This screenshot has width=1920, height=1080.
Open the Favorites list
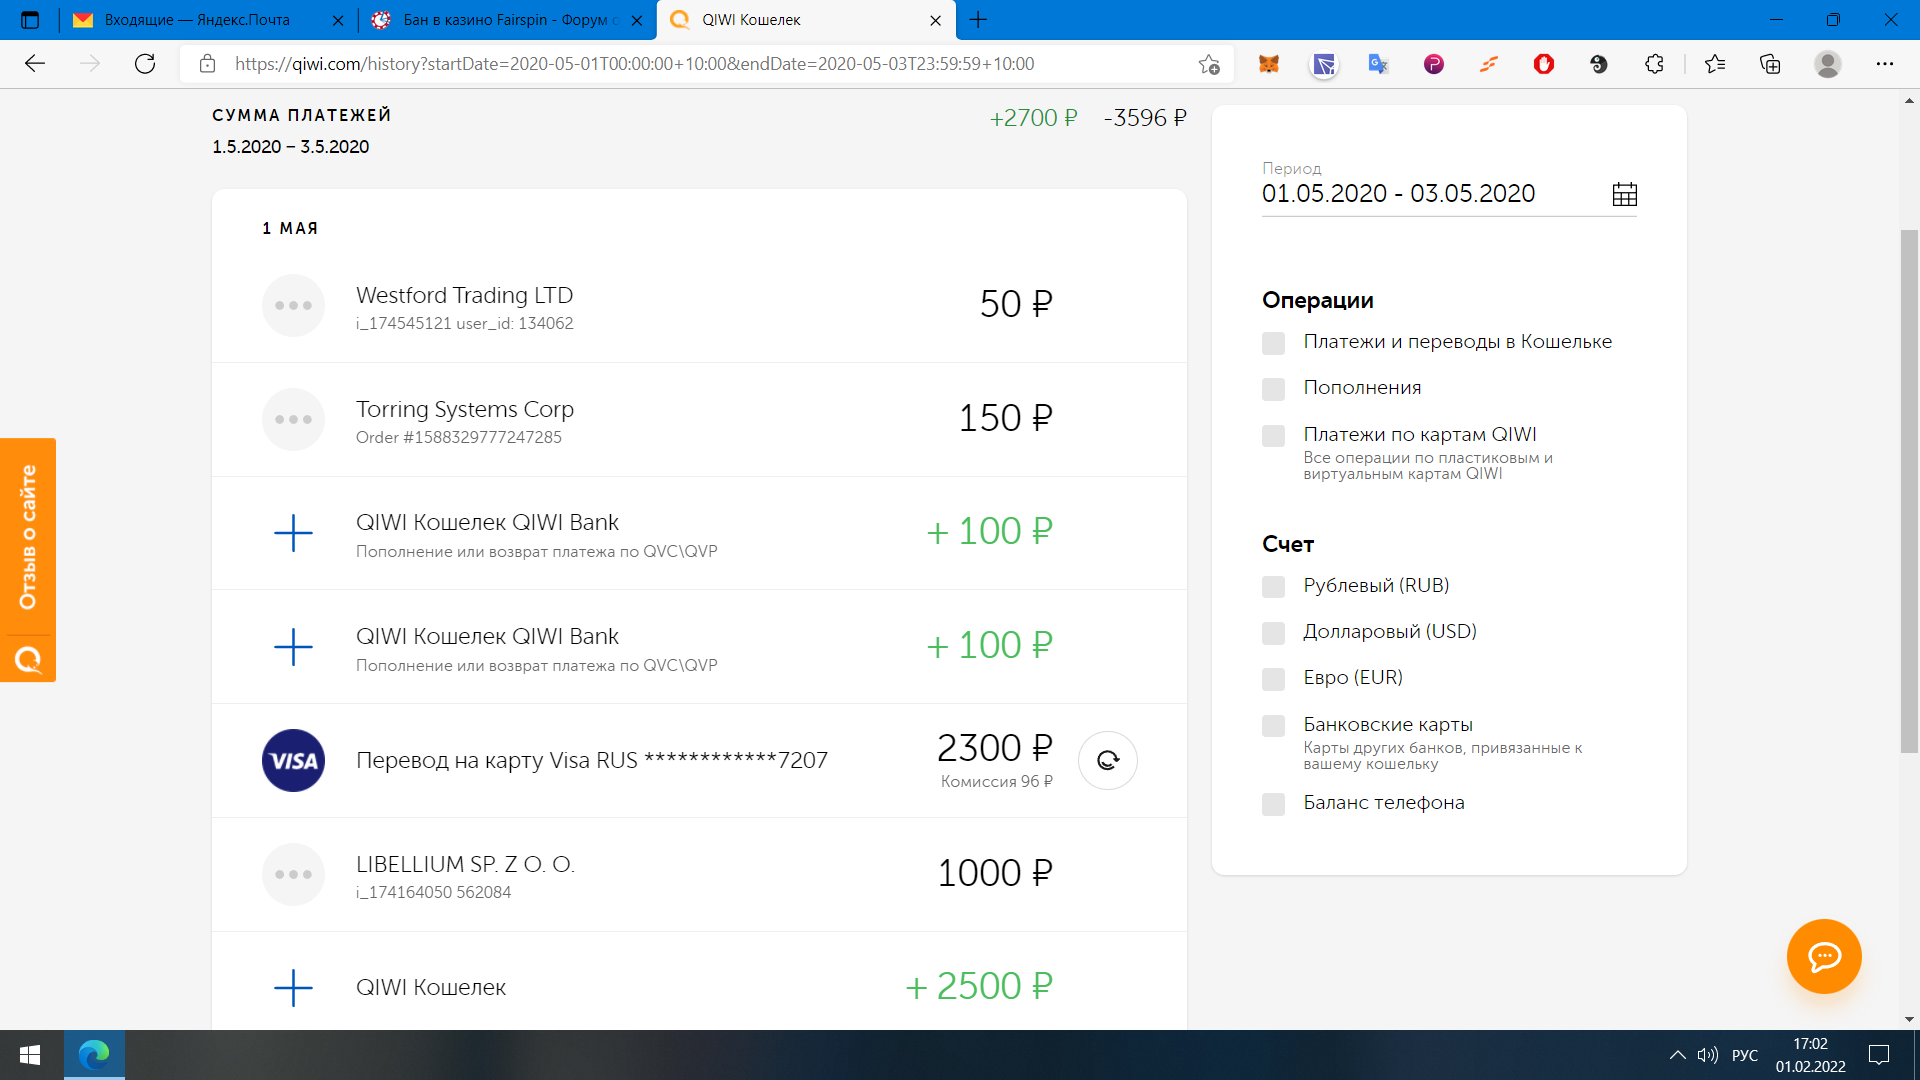click(x=1715, y=64)
